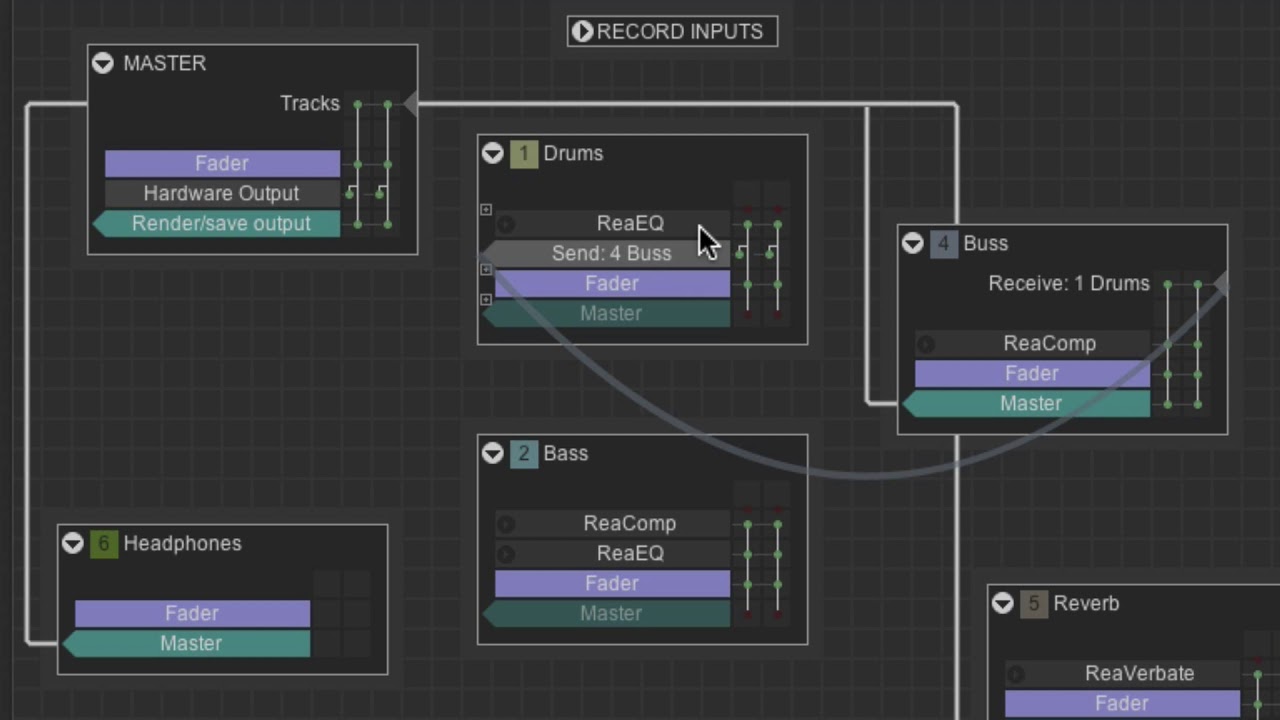This screenshot has height=720, width=1280.
Task: Toggle ReaEQ bypass icon in Drums
Action: click(x=506, y=224)
